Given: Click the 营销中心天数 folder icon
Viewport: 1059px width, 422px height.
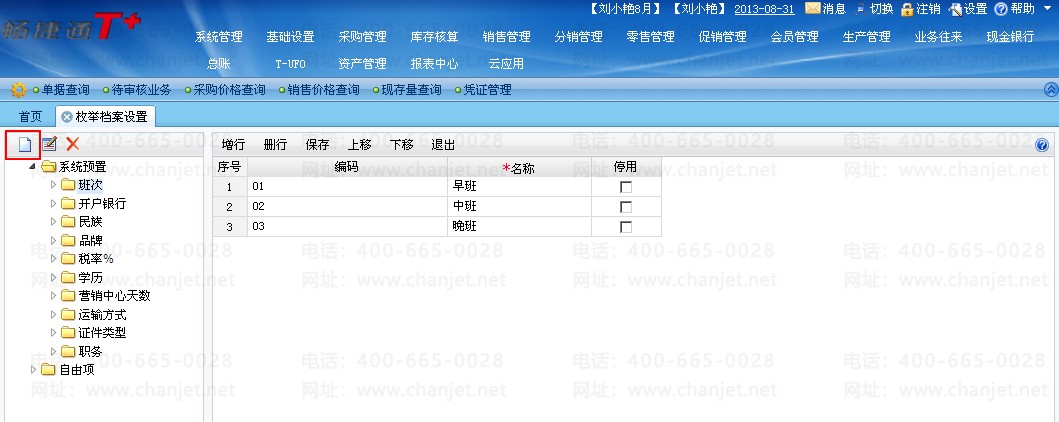Looking at the screenshot, I should click(x=68, y=296).
